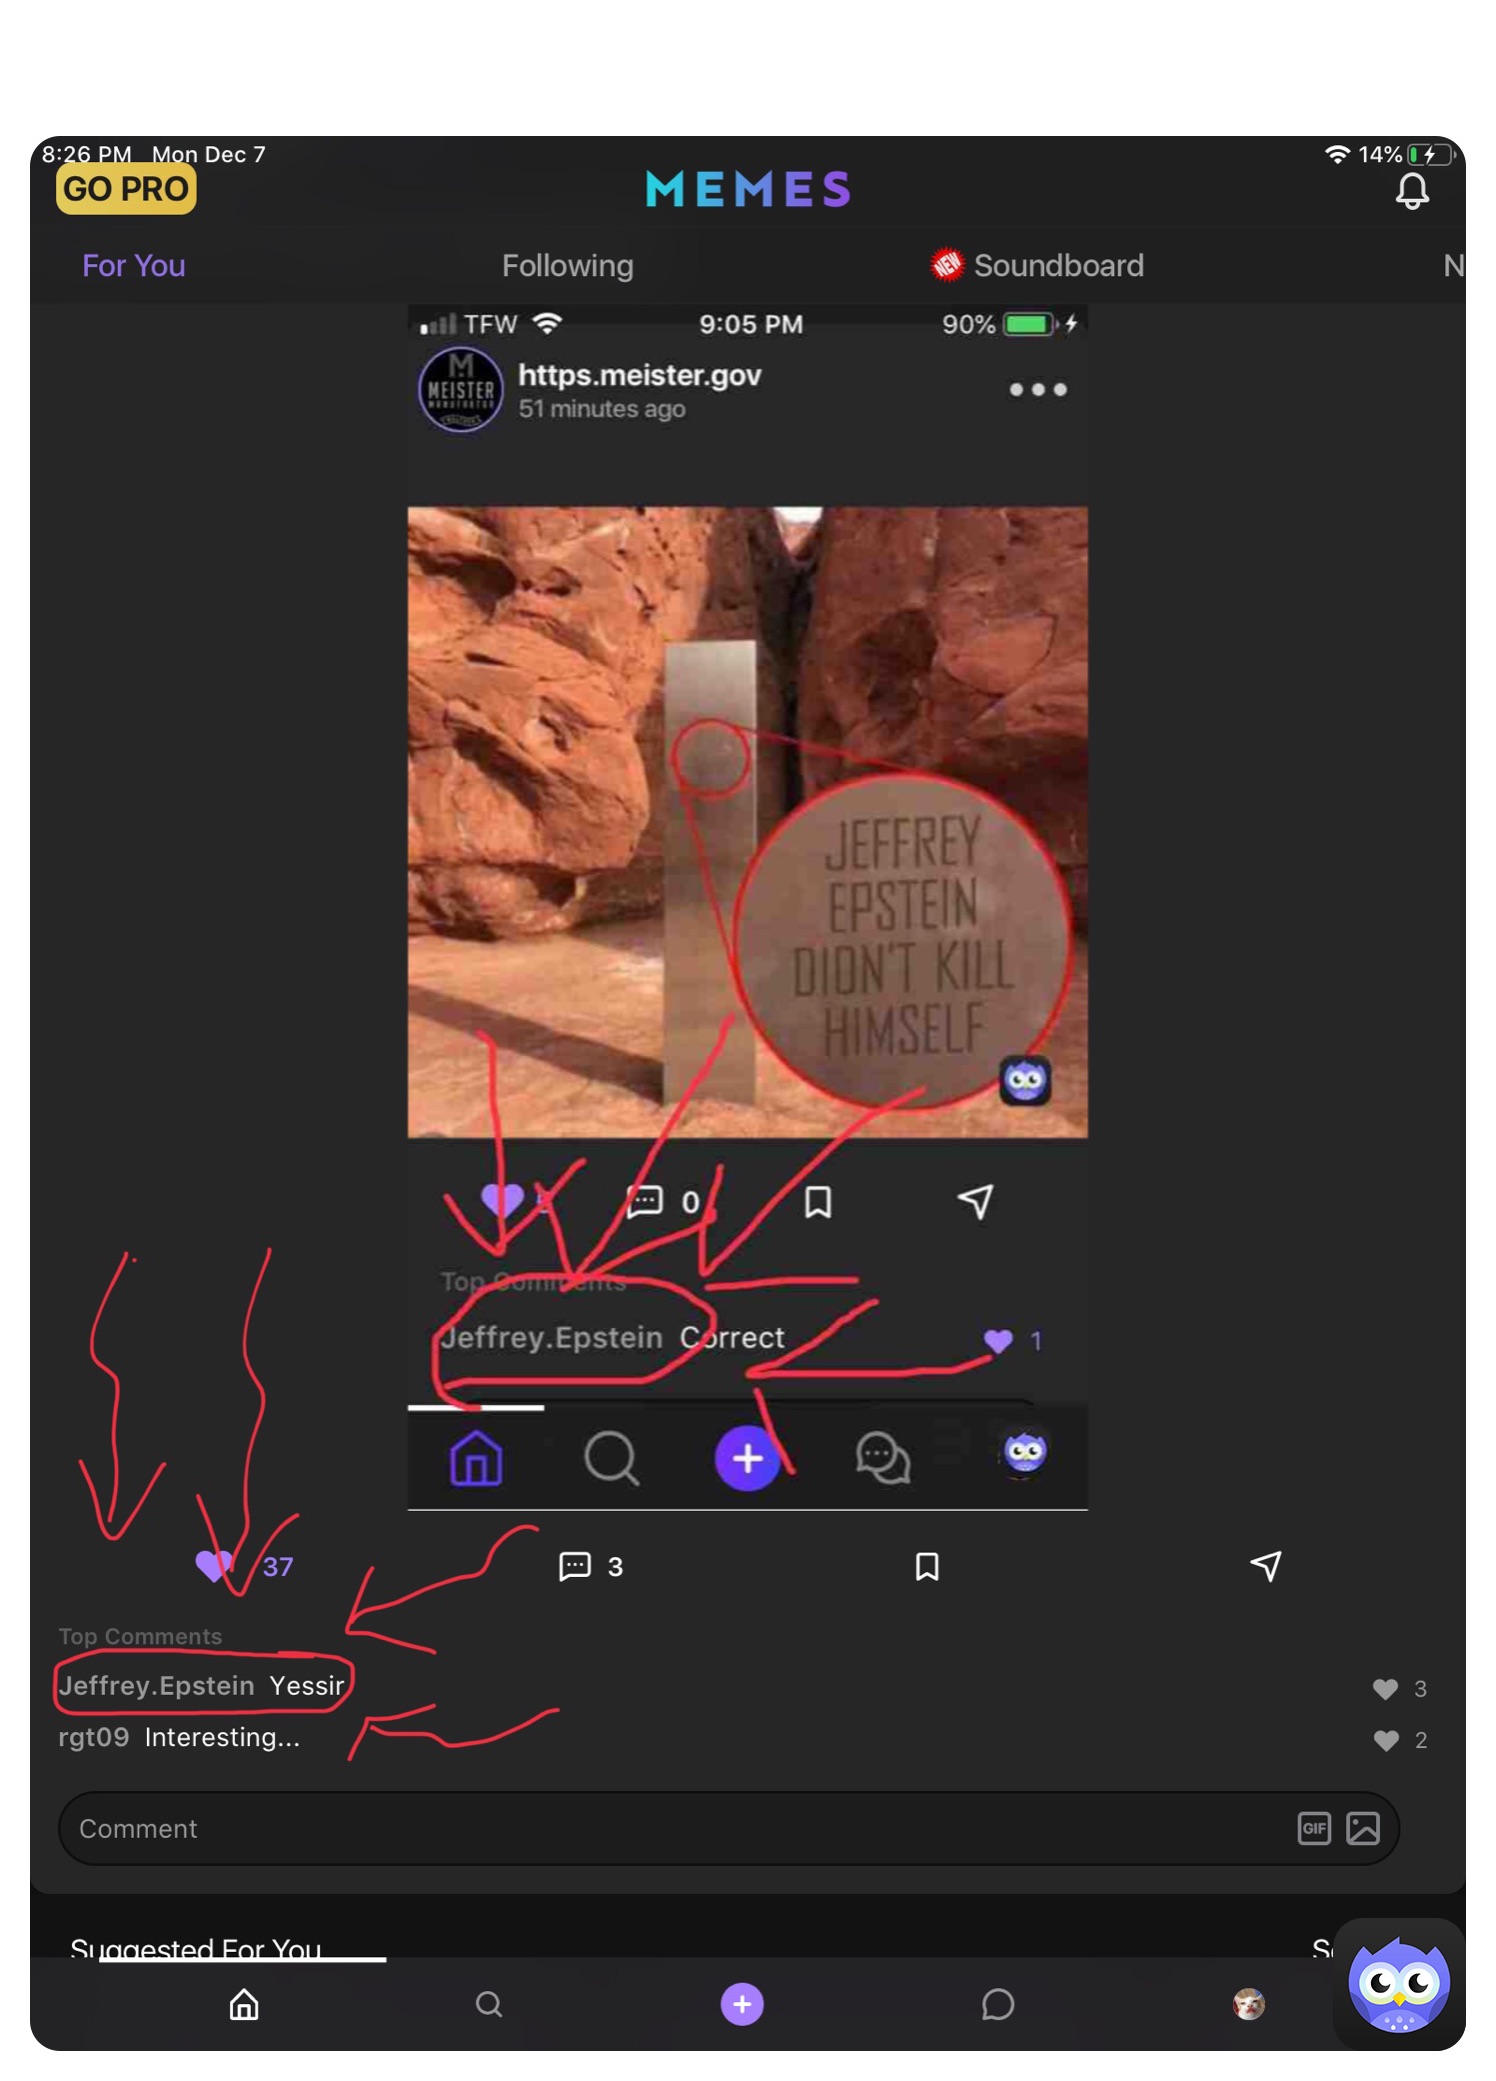Go to Home in bottom bar
Image resolution: width=1496 pixels, height=2081 pixels.
[x=244, y=2004]
